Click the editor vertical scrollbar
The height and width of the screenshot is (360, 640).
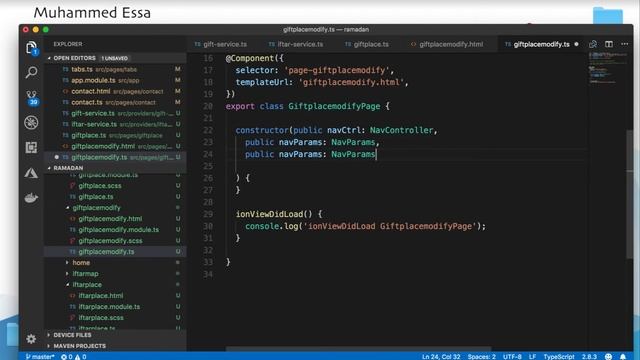[630, 194]
